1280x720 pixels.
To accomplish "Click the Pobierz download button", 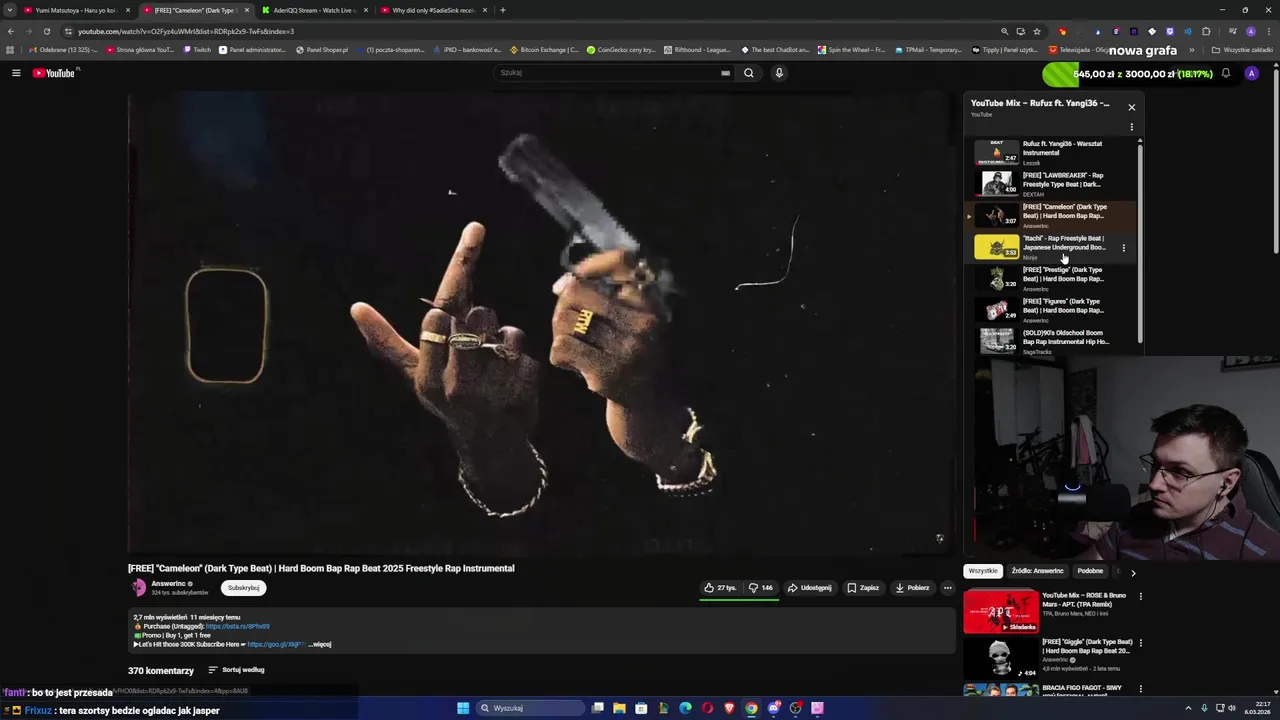I will (912, 588).
